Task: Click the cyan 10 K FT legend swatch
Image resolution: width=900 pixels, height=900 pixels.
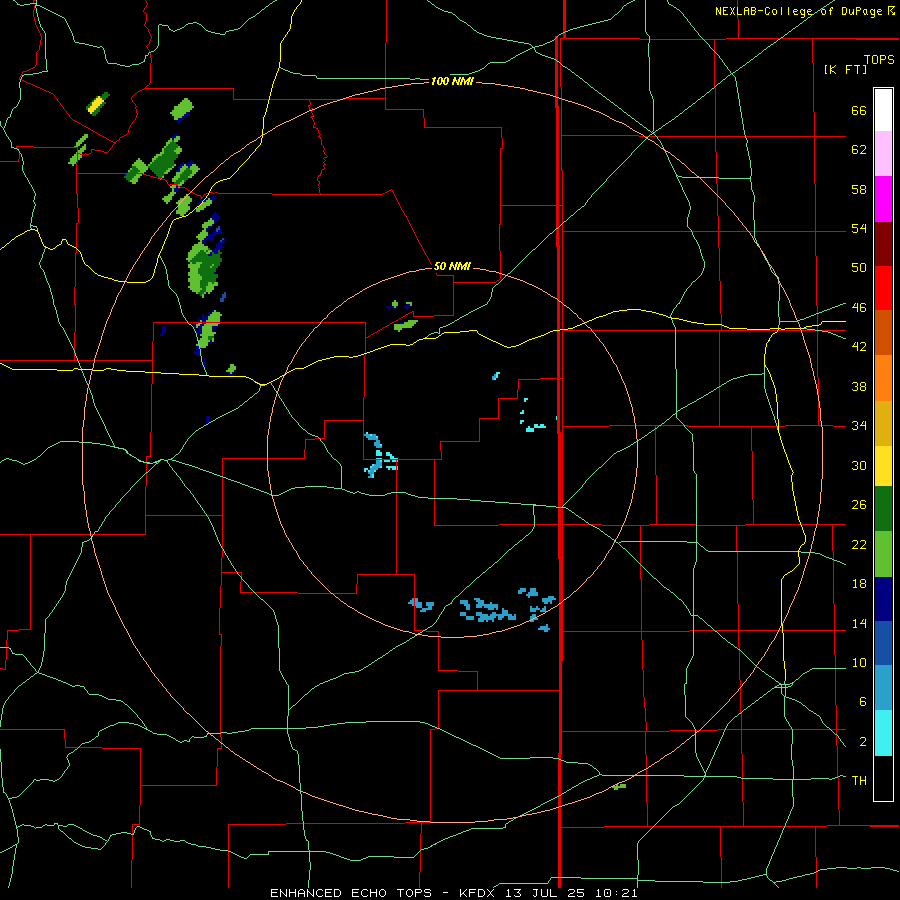Action: point(883,733)
